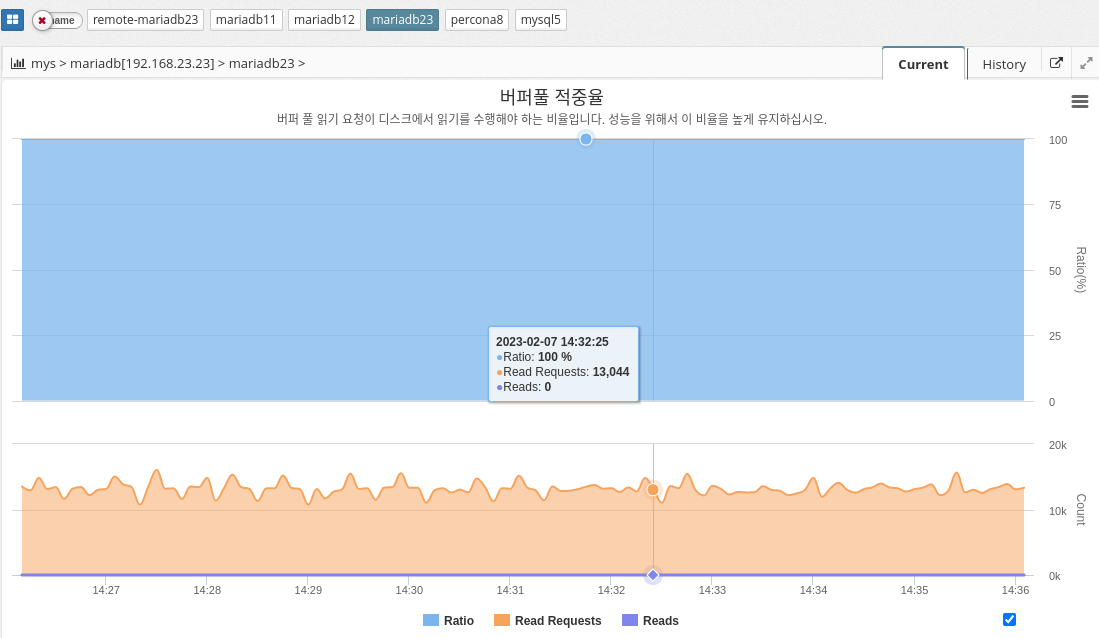Click the blue Ratio marker at chart top

(586, 139)
